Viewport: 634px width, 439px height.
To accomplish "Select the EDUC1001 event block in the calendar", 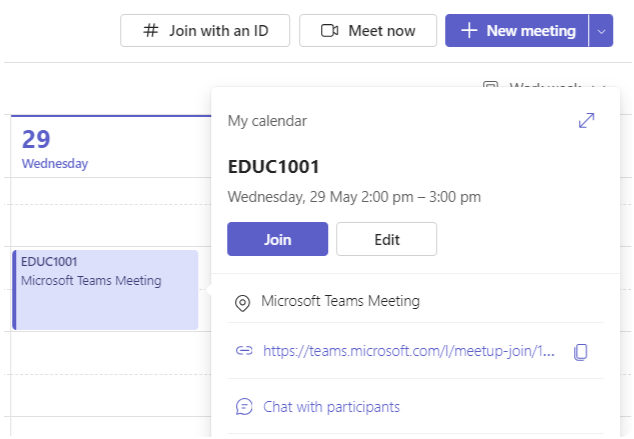I will 105,290.
